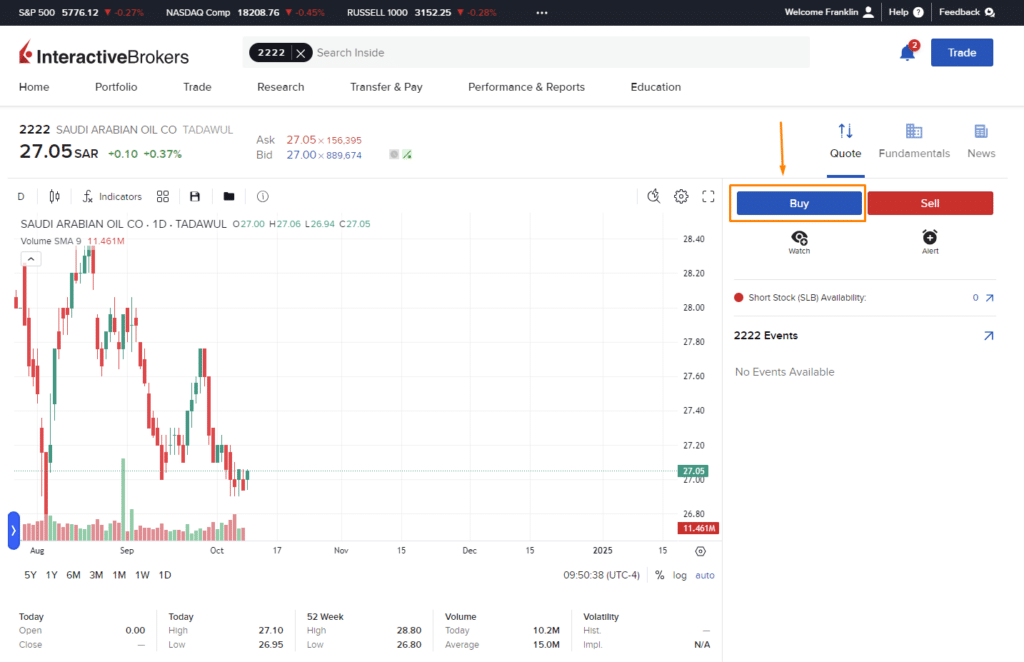Open the Indicators panel on the chart
The width and height of the screenshot is (1024, 662).
pos(112,196)
